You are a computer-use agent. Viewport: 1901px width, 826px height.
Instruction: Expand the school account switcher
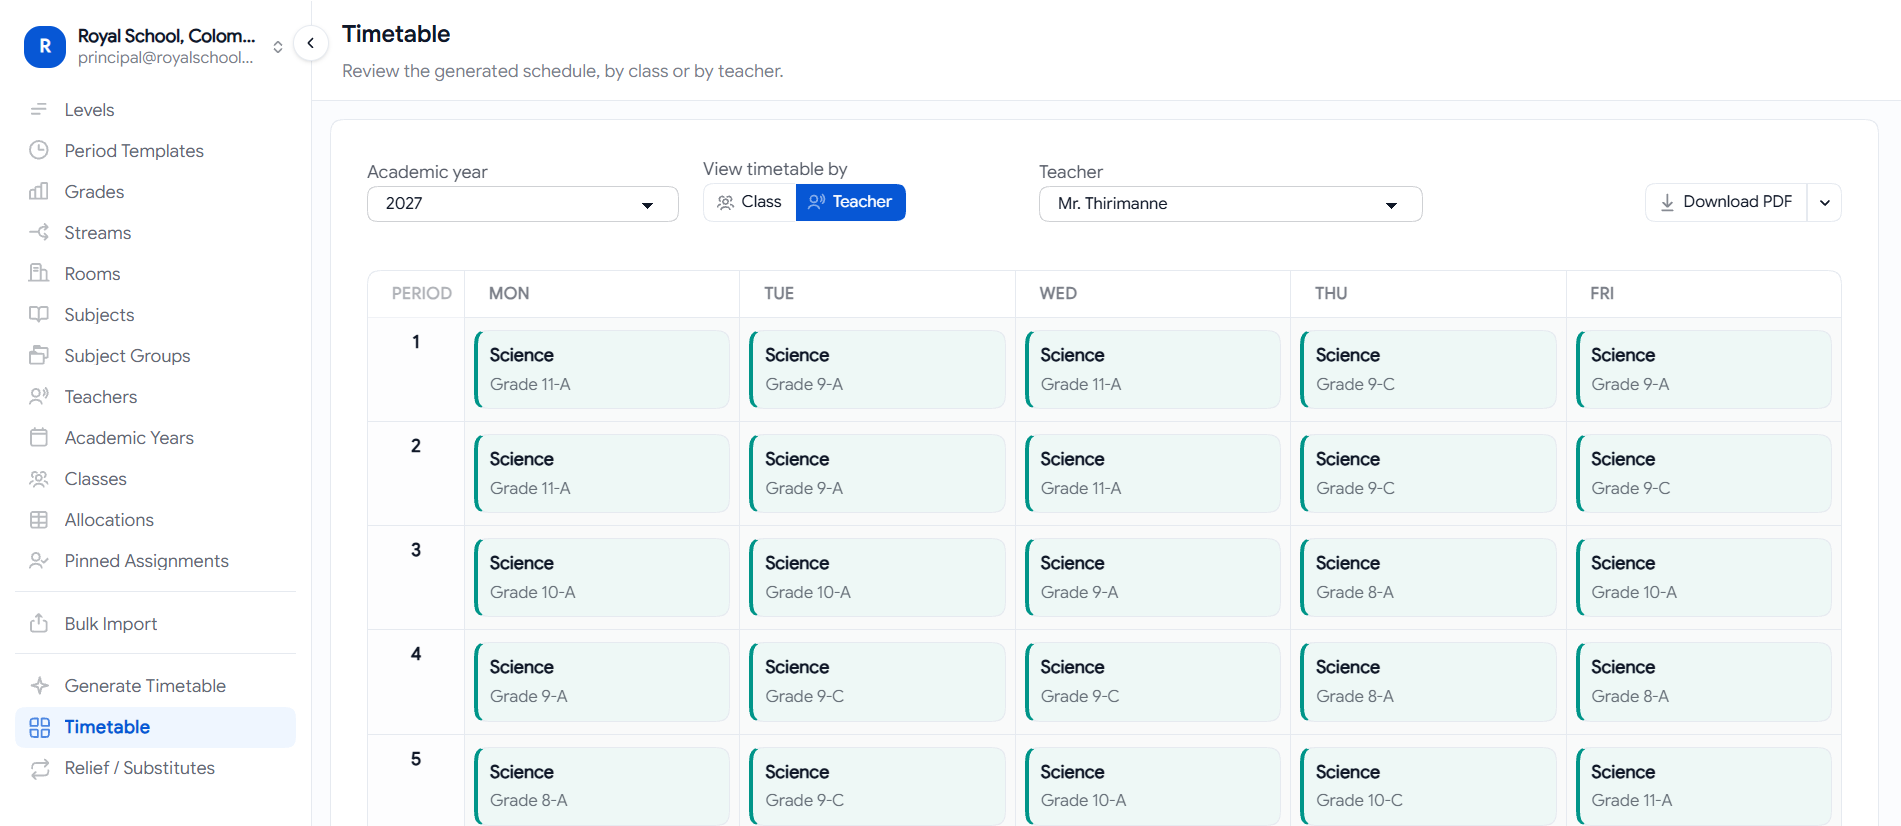[278, 46]
